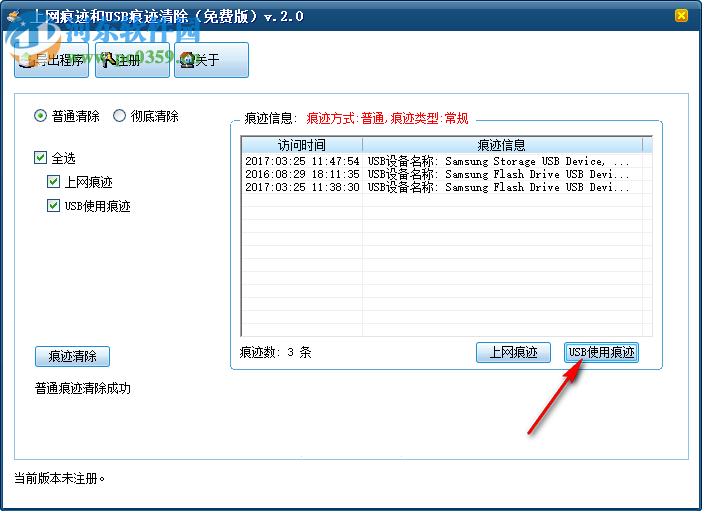Close the window with the X button
This screenshot has width=702, height=511.
click(x=681, y=16)
